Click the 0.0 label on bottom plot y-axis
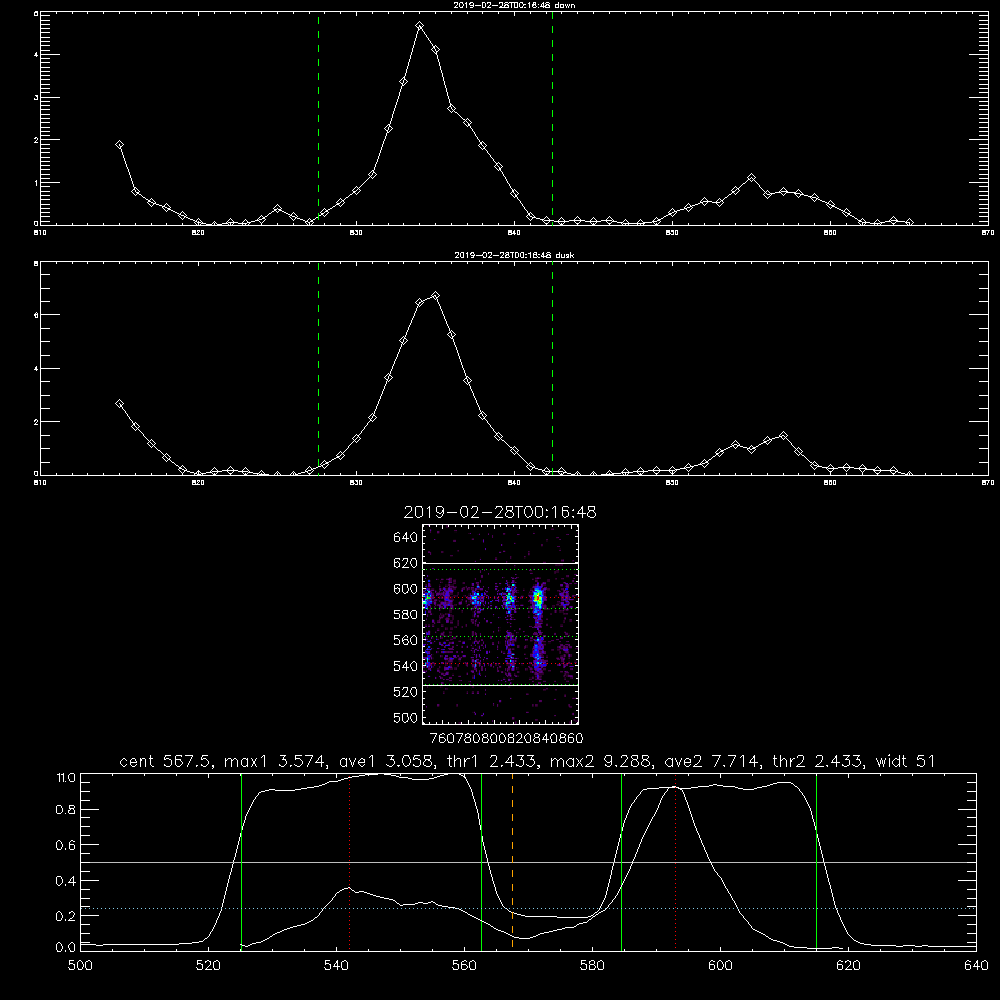 tap(66, 948)
